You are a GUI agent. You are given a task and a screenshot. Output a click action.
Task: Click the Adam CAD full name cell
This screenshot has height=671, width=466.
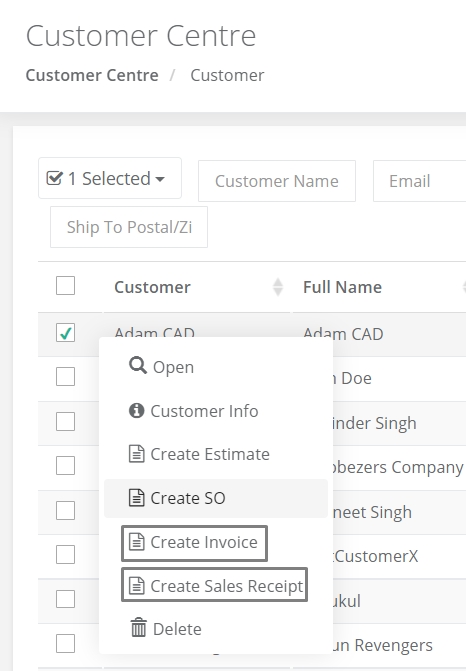(x=343, y=334)
